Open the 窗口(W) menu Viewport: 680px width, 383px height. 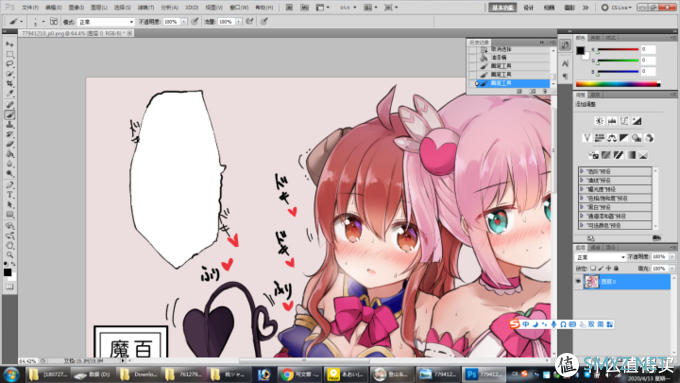tap(239, 7)
